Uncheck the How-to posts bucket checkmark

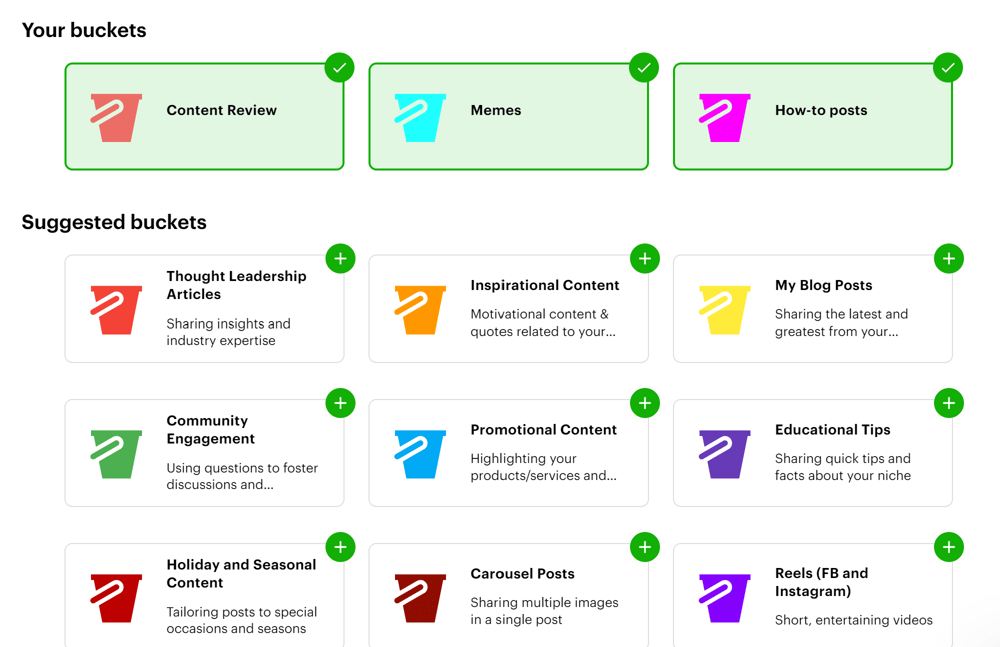tap(948, 67)
